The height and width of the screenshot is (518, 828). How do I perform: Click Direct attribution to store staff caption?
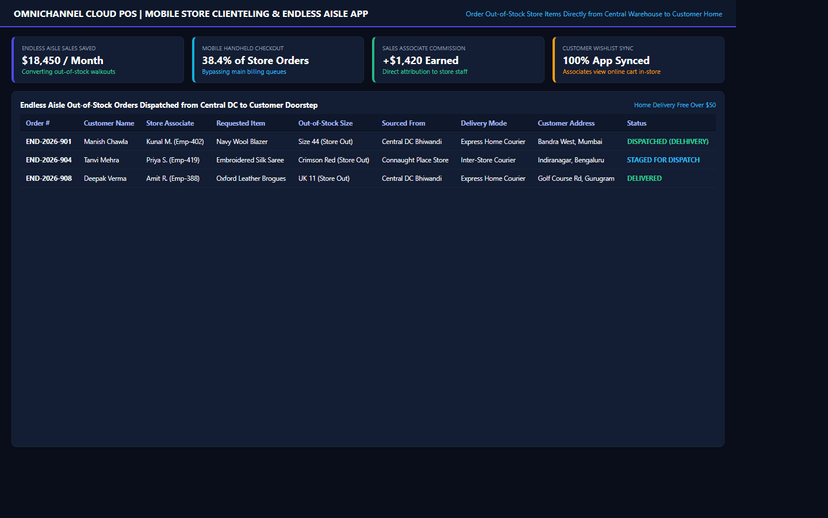click(425, 72)
